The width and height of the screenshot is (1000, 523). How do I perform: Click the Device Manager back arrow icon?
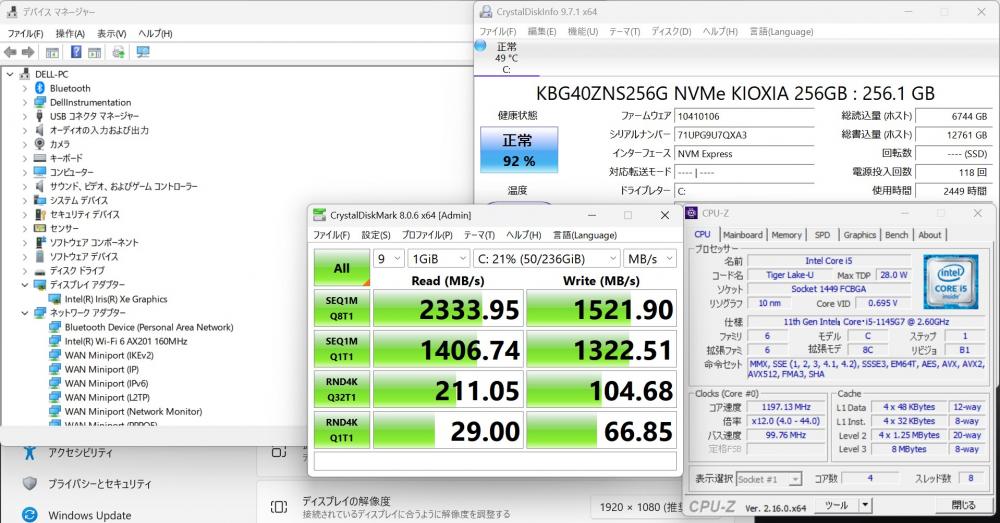(x=10, y=52)
